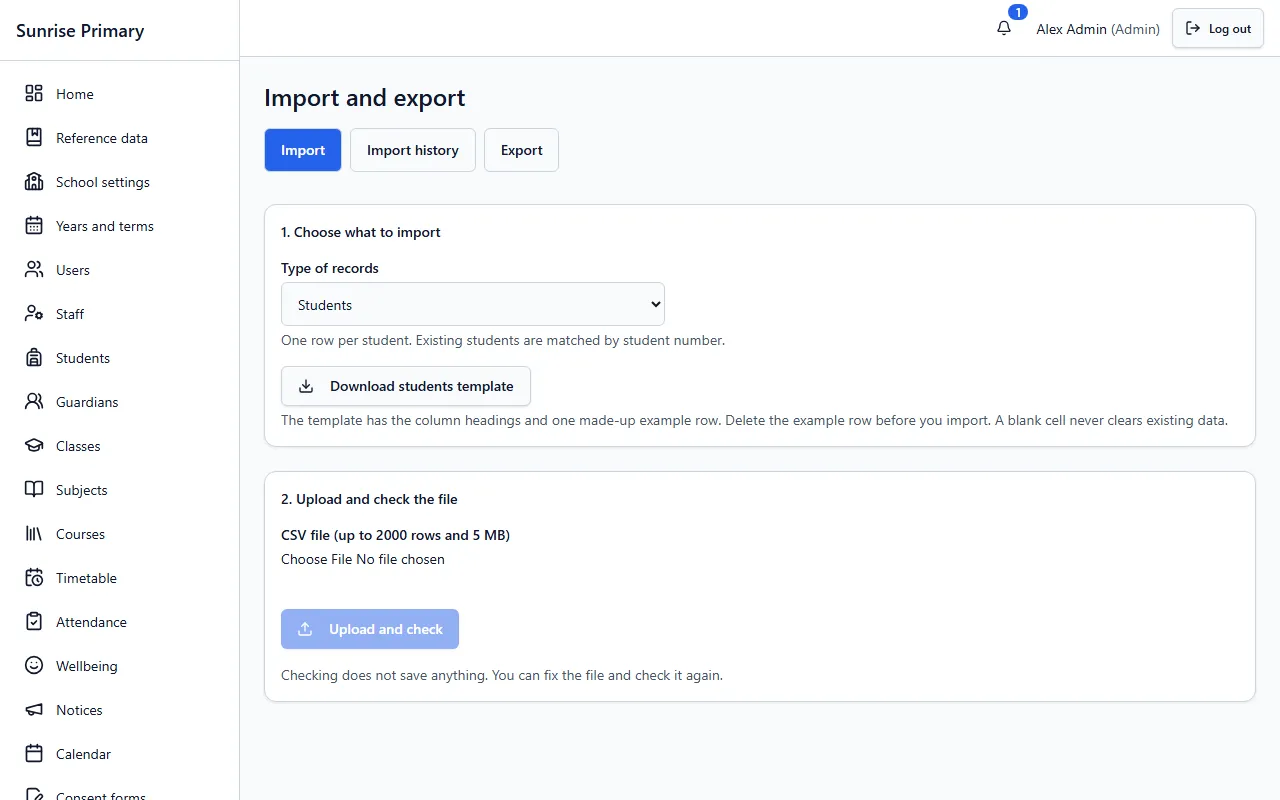This screenshot has width=1280, height=800.
Task: Log out of the admin account
Action: 1218,28
